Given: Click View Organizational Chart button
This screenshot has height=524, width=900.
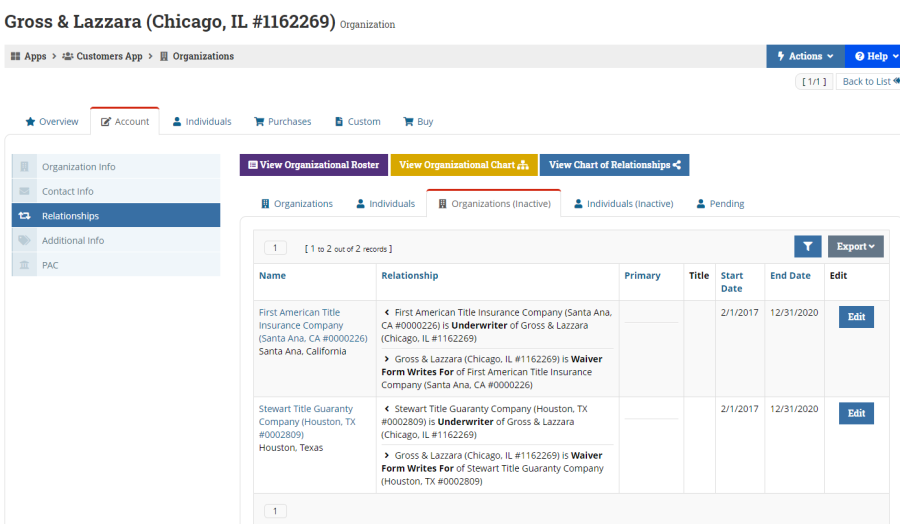Looking at the screenshot, I should pos(464,165).
